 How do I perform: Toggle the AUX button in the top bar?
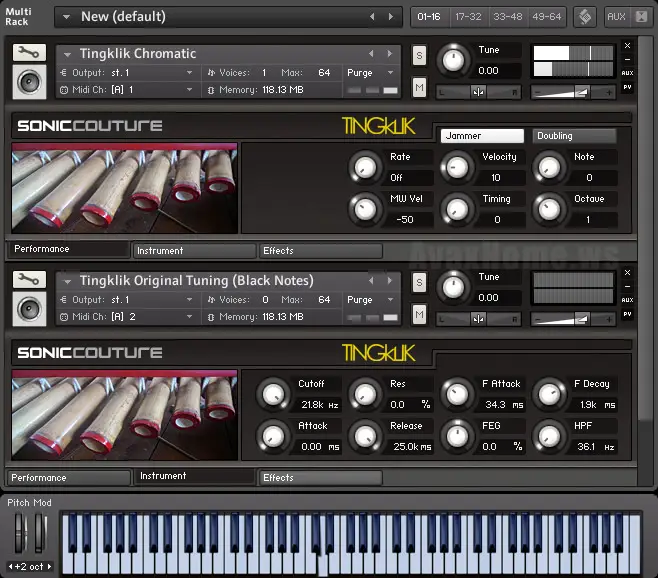(x=616, y=17)
